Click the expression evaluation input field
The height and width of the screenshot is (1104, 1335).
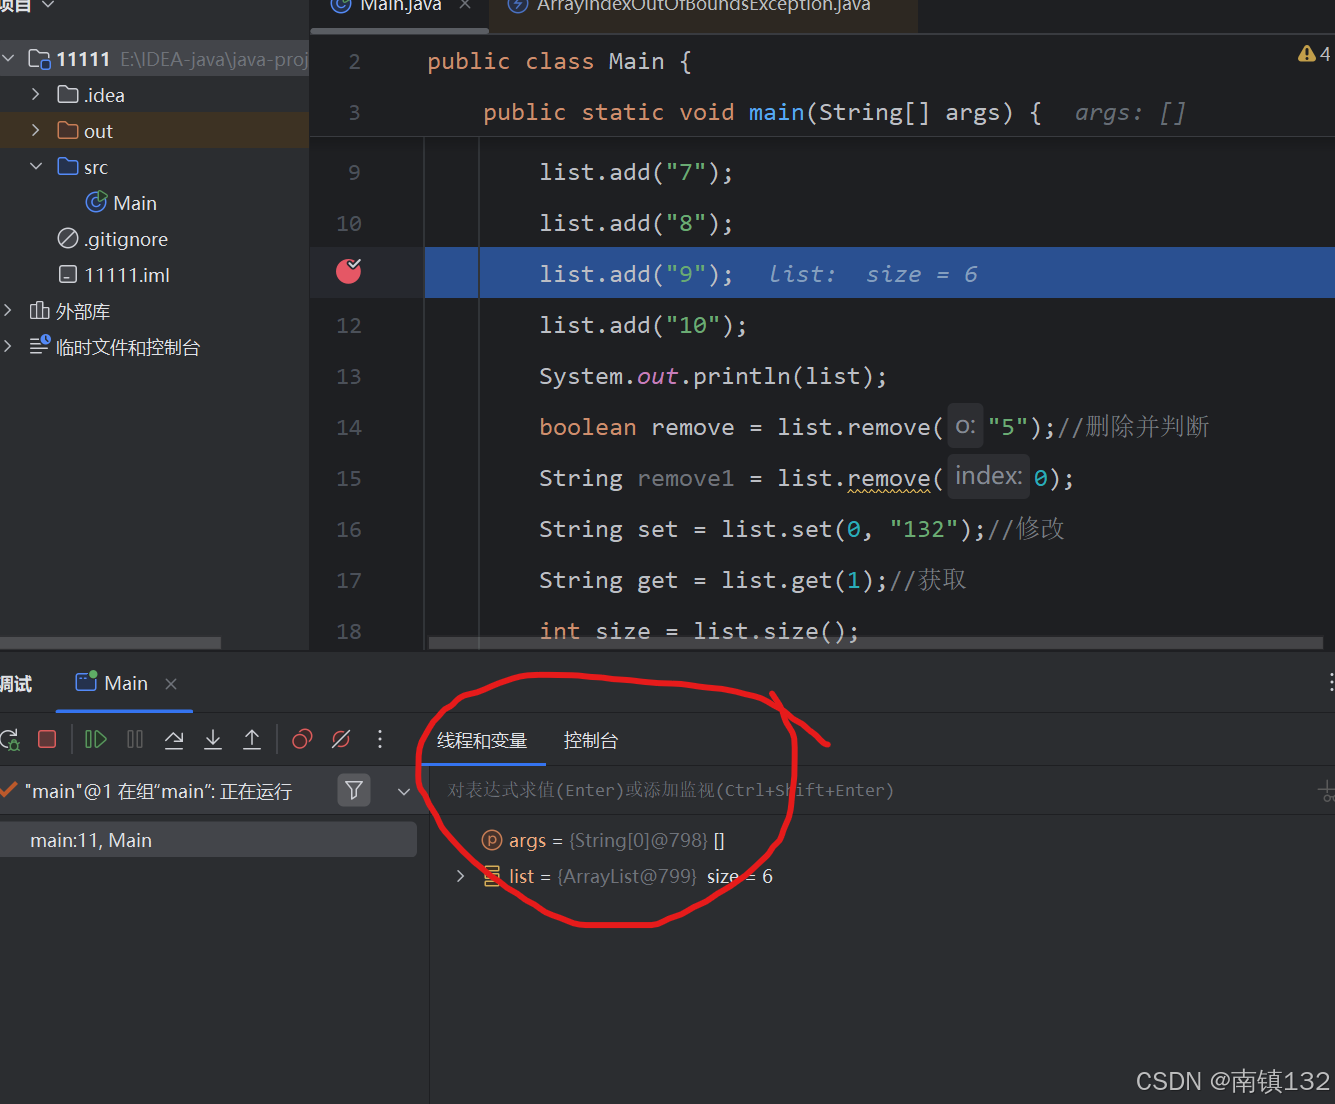(x=670, y=790)
